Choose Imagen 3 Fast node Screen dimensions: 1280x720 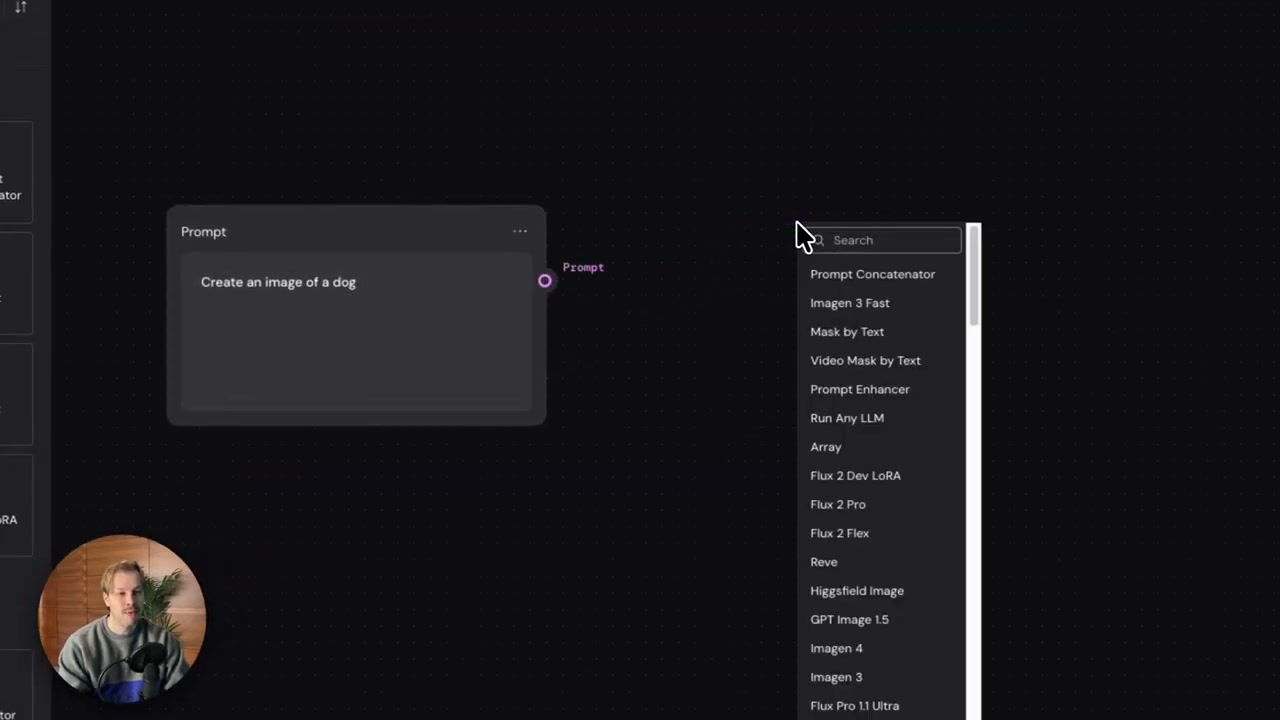pyautogui.click(x=849, y=303)
